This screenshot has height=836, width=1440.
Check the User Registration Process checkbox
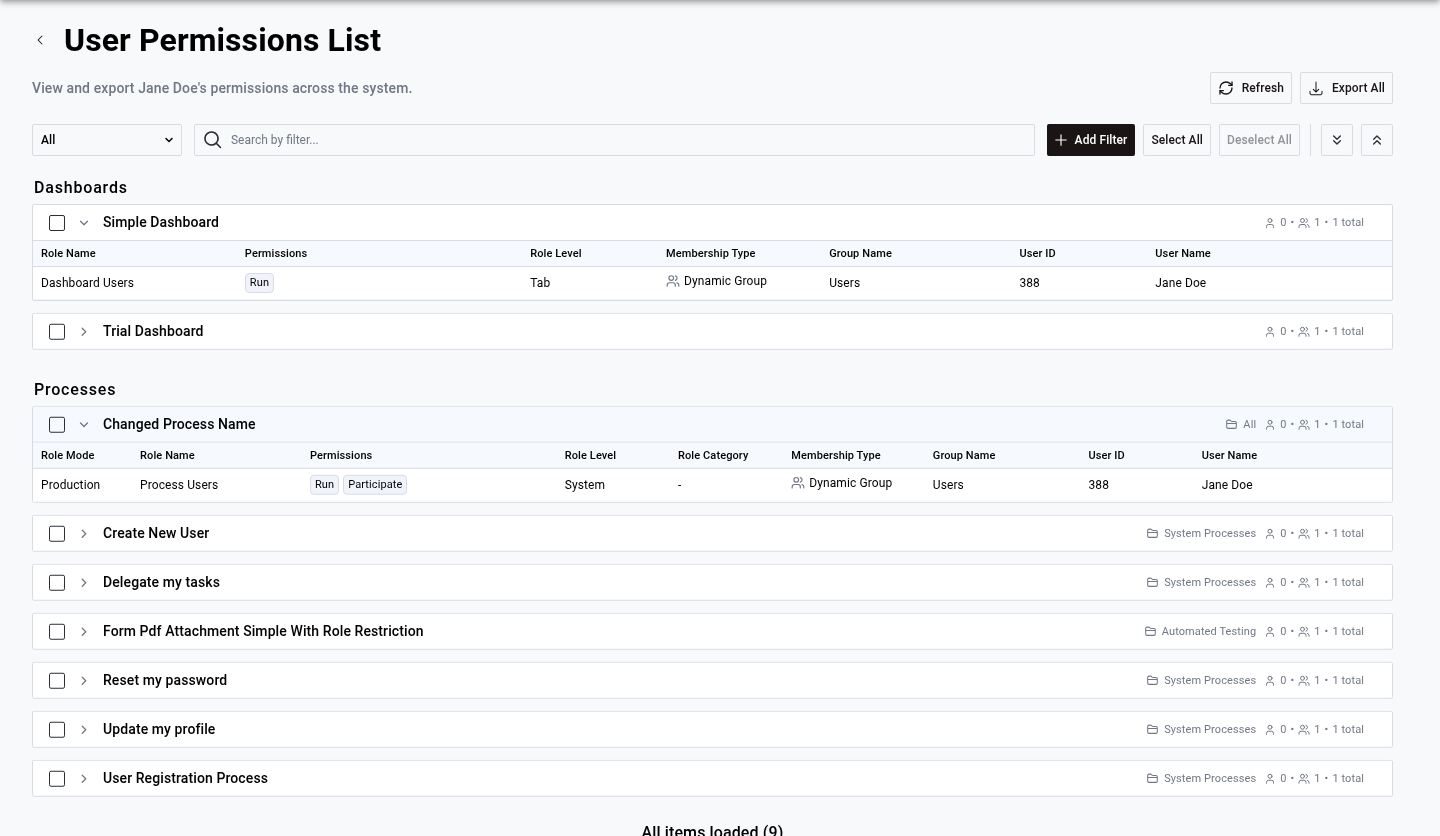click(x=57, y=778)
